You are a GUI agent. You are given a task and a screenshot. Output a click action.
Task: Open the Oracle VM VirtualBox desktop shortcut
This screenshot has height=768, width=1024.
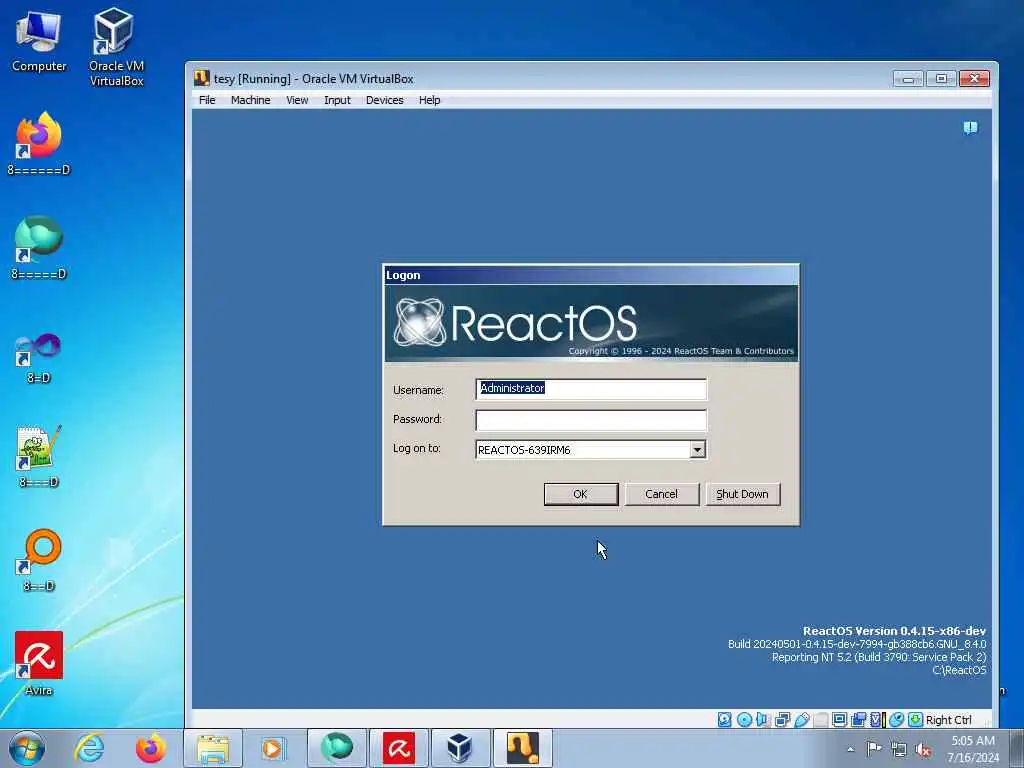tap(116, 48)
